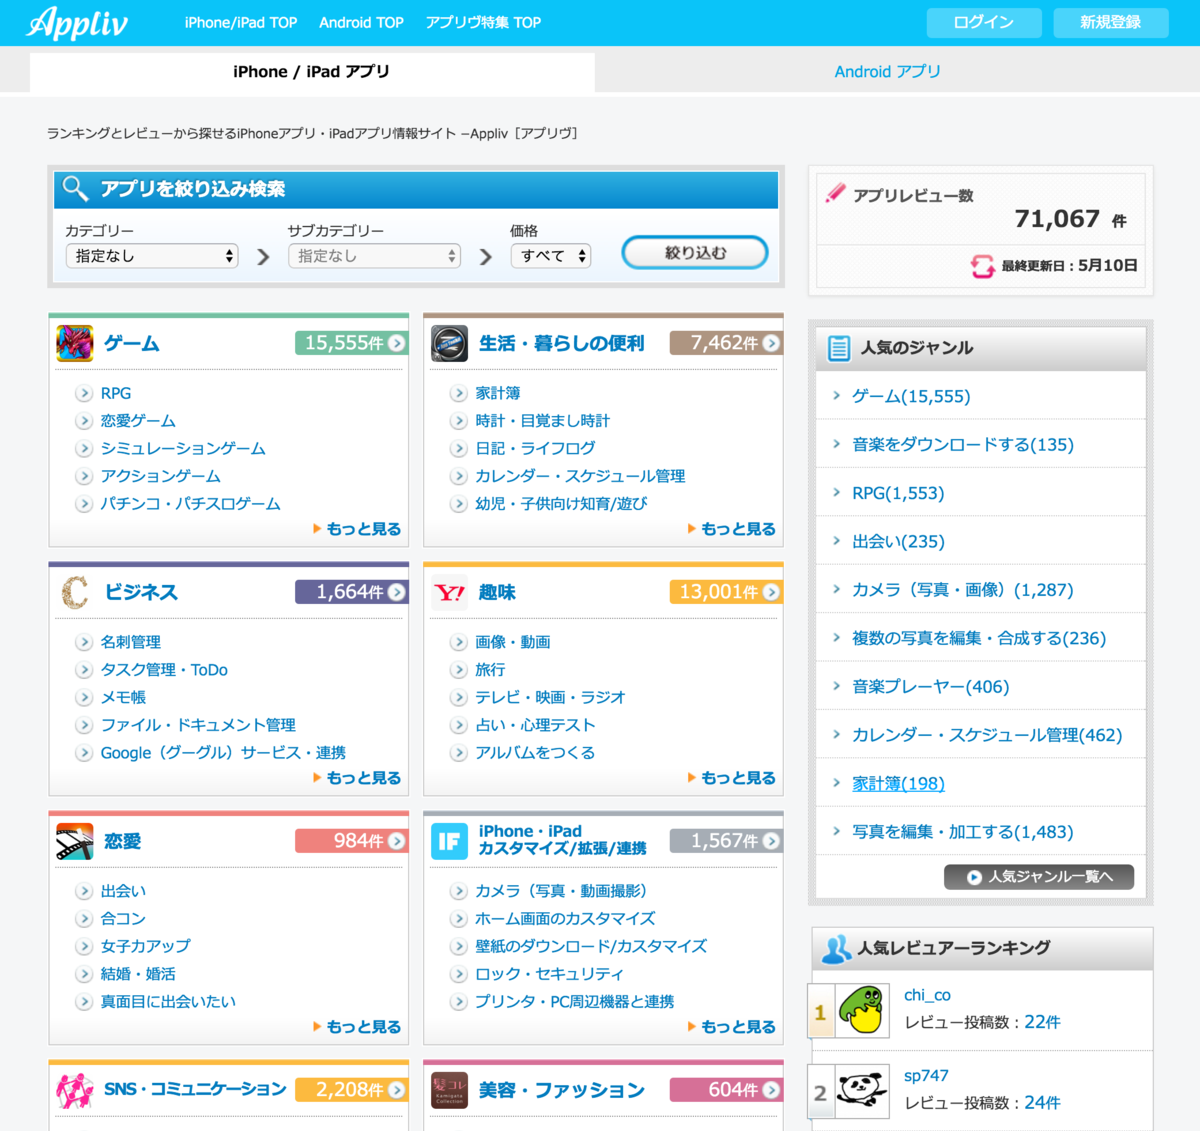Open the 生活・暮らしの便利 category icon
The height and width of the screenshot is (1131, 1200).
[x=449, y=343]
